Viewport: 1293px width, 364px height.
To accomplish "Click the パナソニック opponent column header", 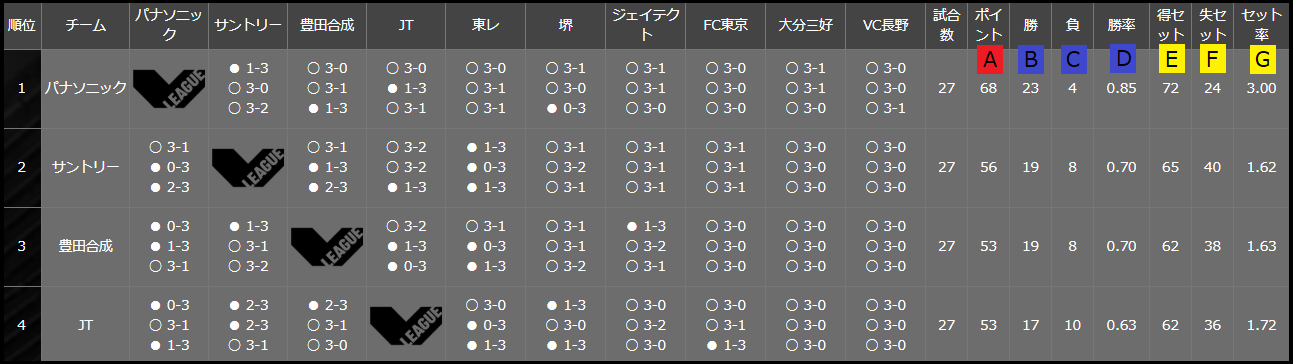I will [169, 26].
